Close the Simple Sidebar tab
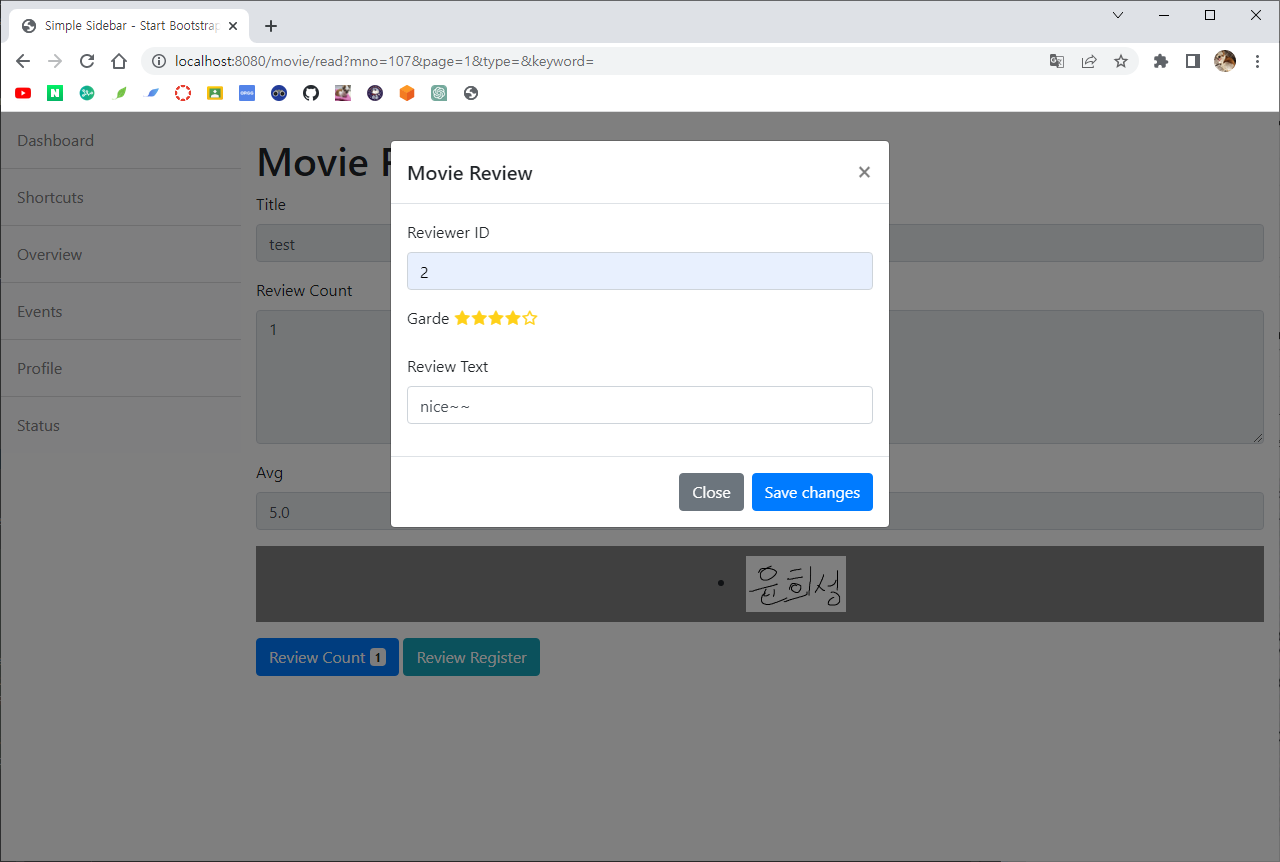This screenshot has height=862, width=1280. (x=233, y=26)
